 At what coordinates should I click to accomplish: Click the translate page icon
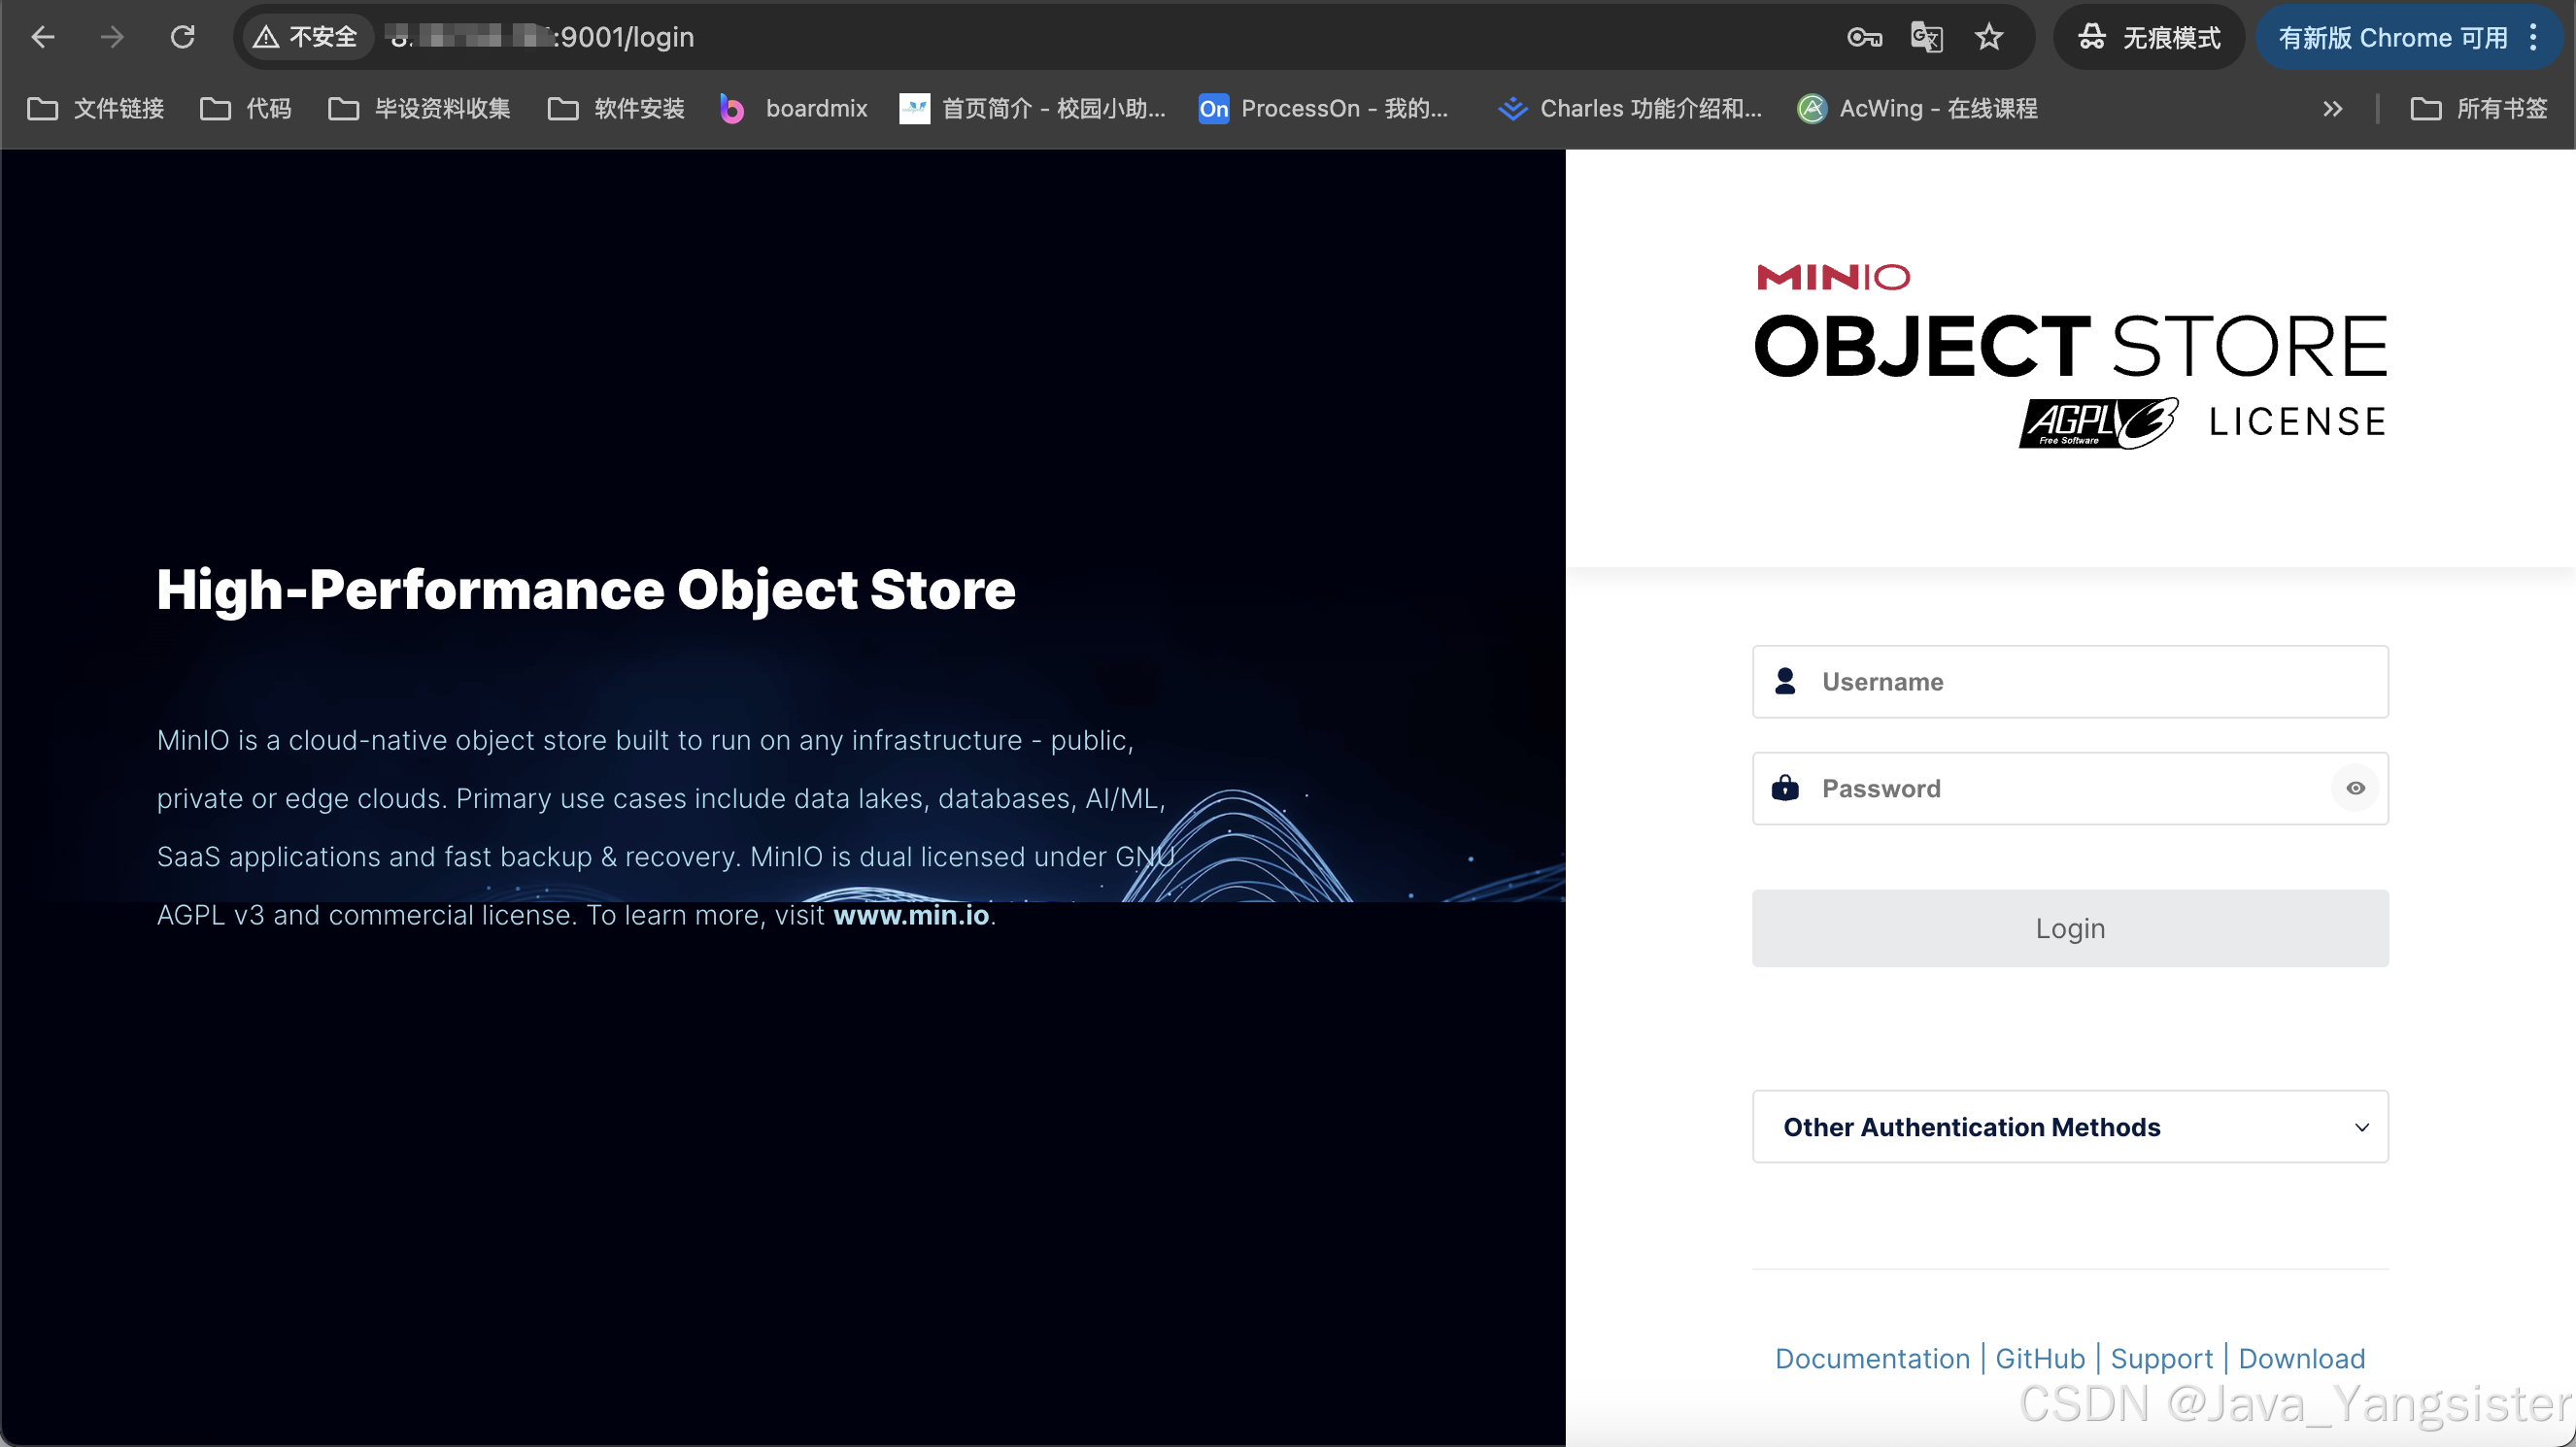tap(1926, 38)
